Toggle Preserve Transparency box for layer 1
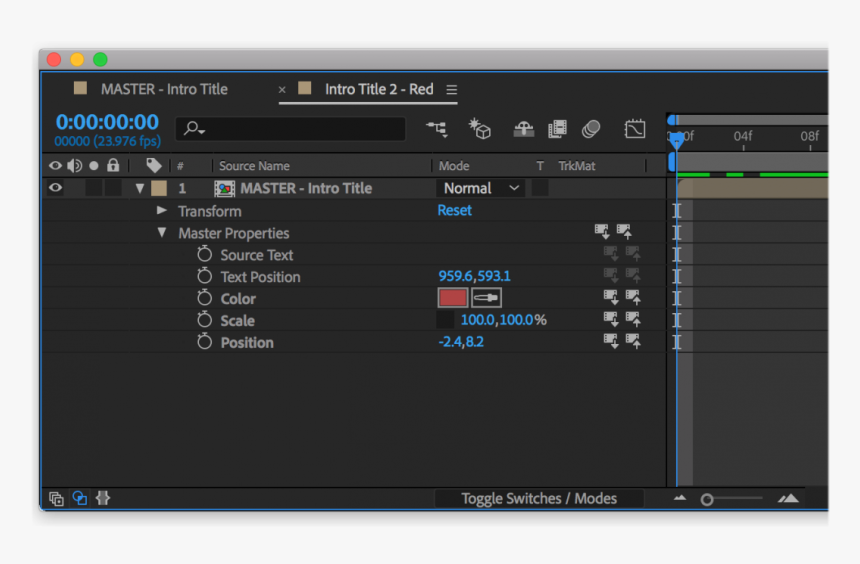This screenshot has height=564, width=860. 540,188
